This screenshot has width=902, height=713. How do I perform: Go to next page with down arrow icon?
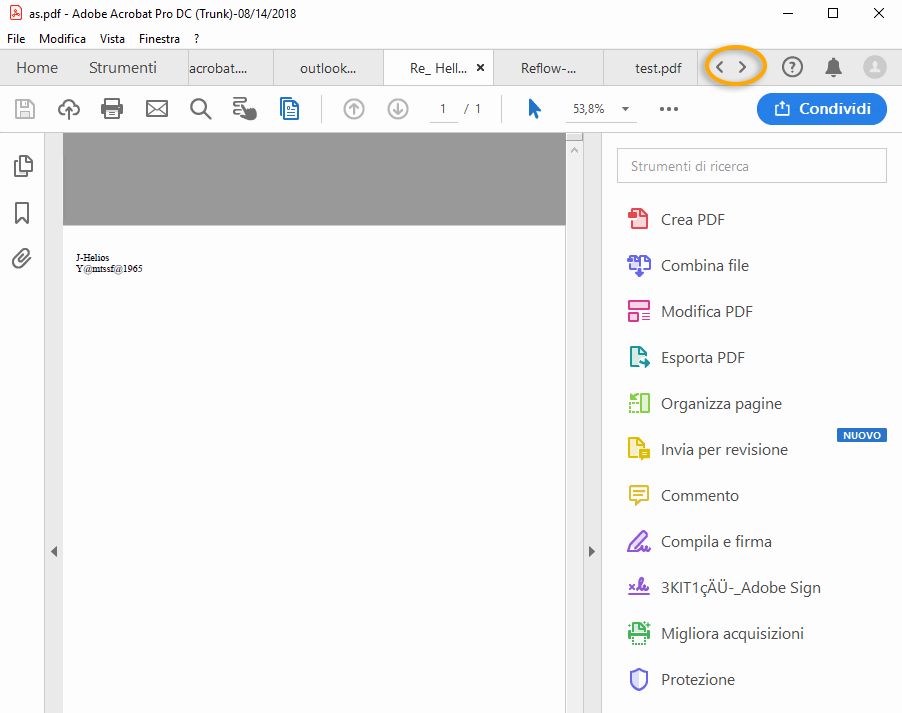point(397,109)
